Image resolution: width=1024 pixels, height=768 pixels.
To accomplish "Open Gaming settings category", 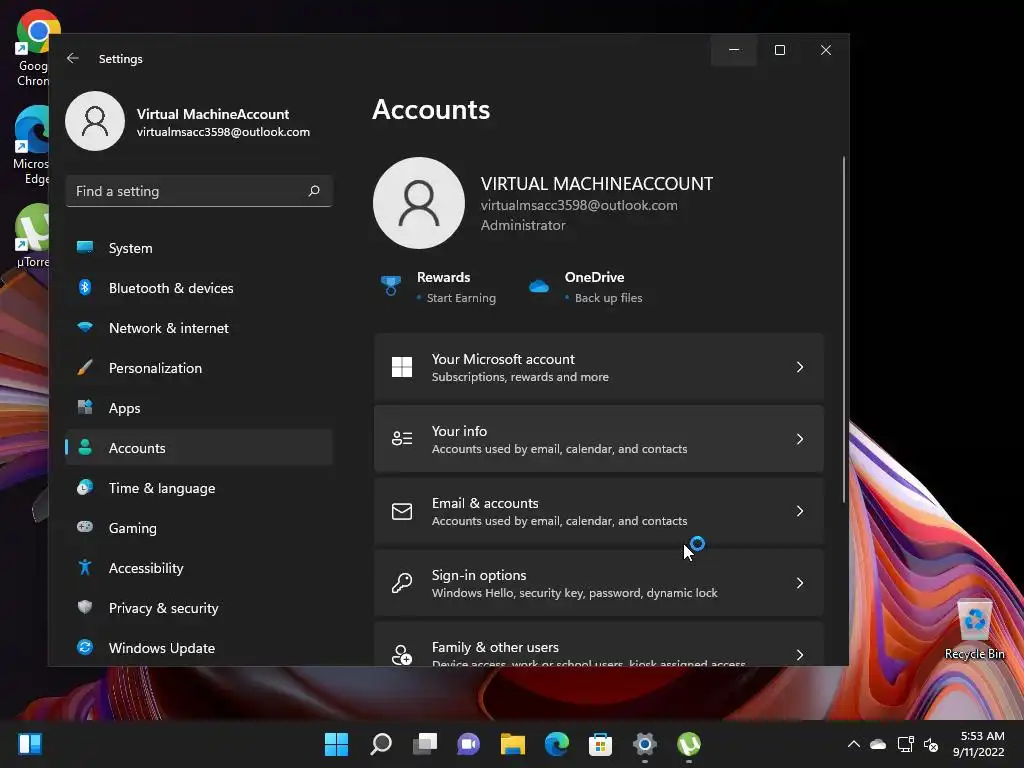I will 199,528.
